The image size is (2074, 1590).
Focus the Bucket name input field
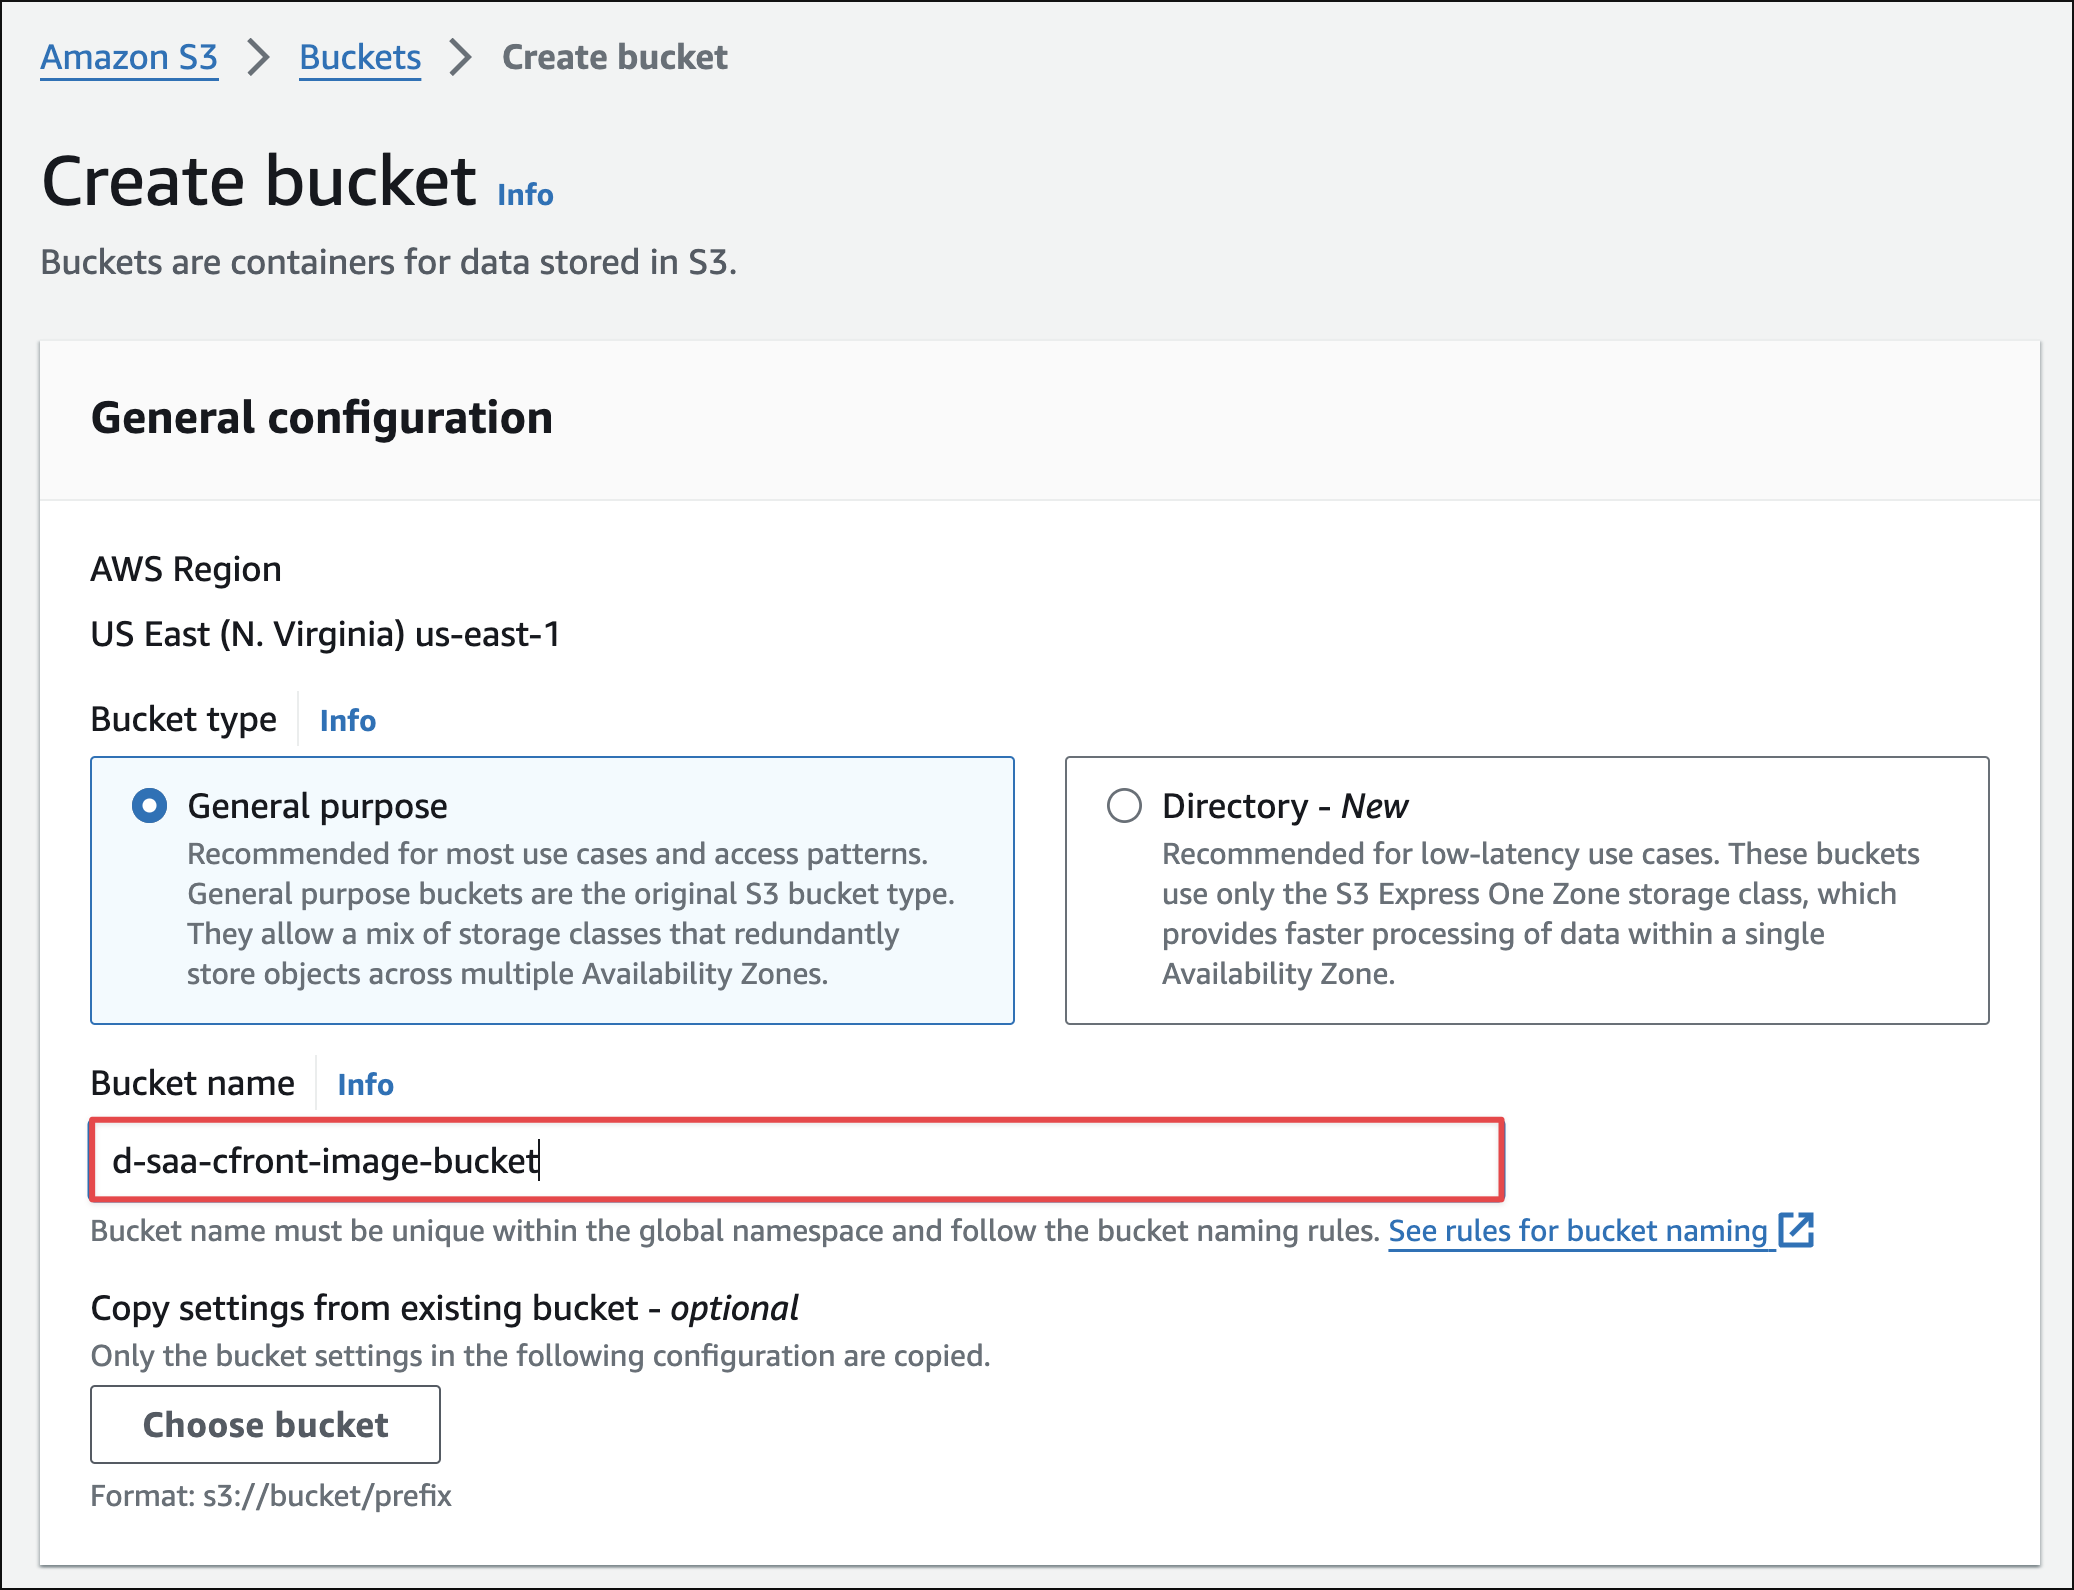click(796, 1160)
